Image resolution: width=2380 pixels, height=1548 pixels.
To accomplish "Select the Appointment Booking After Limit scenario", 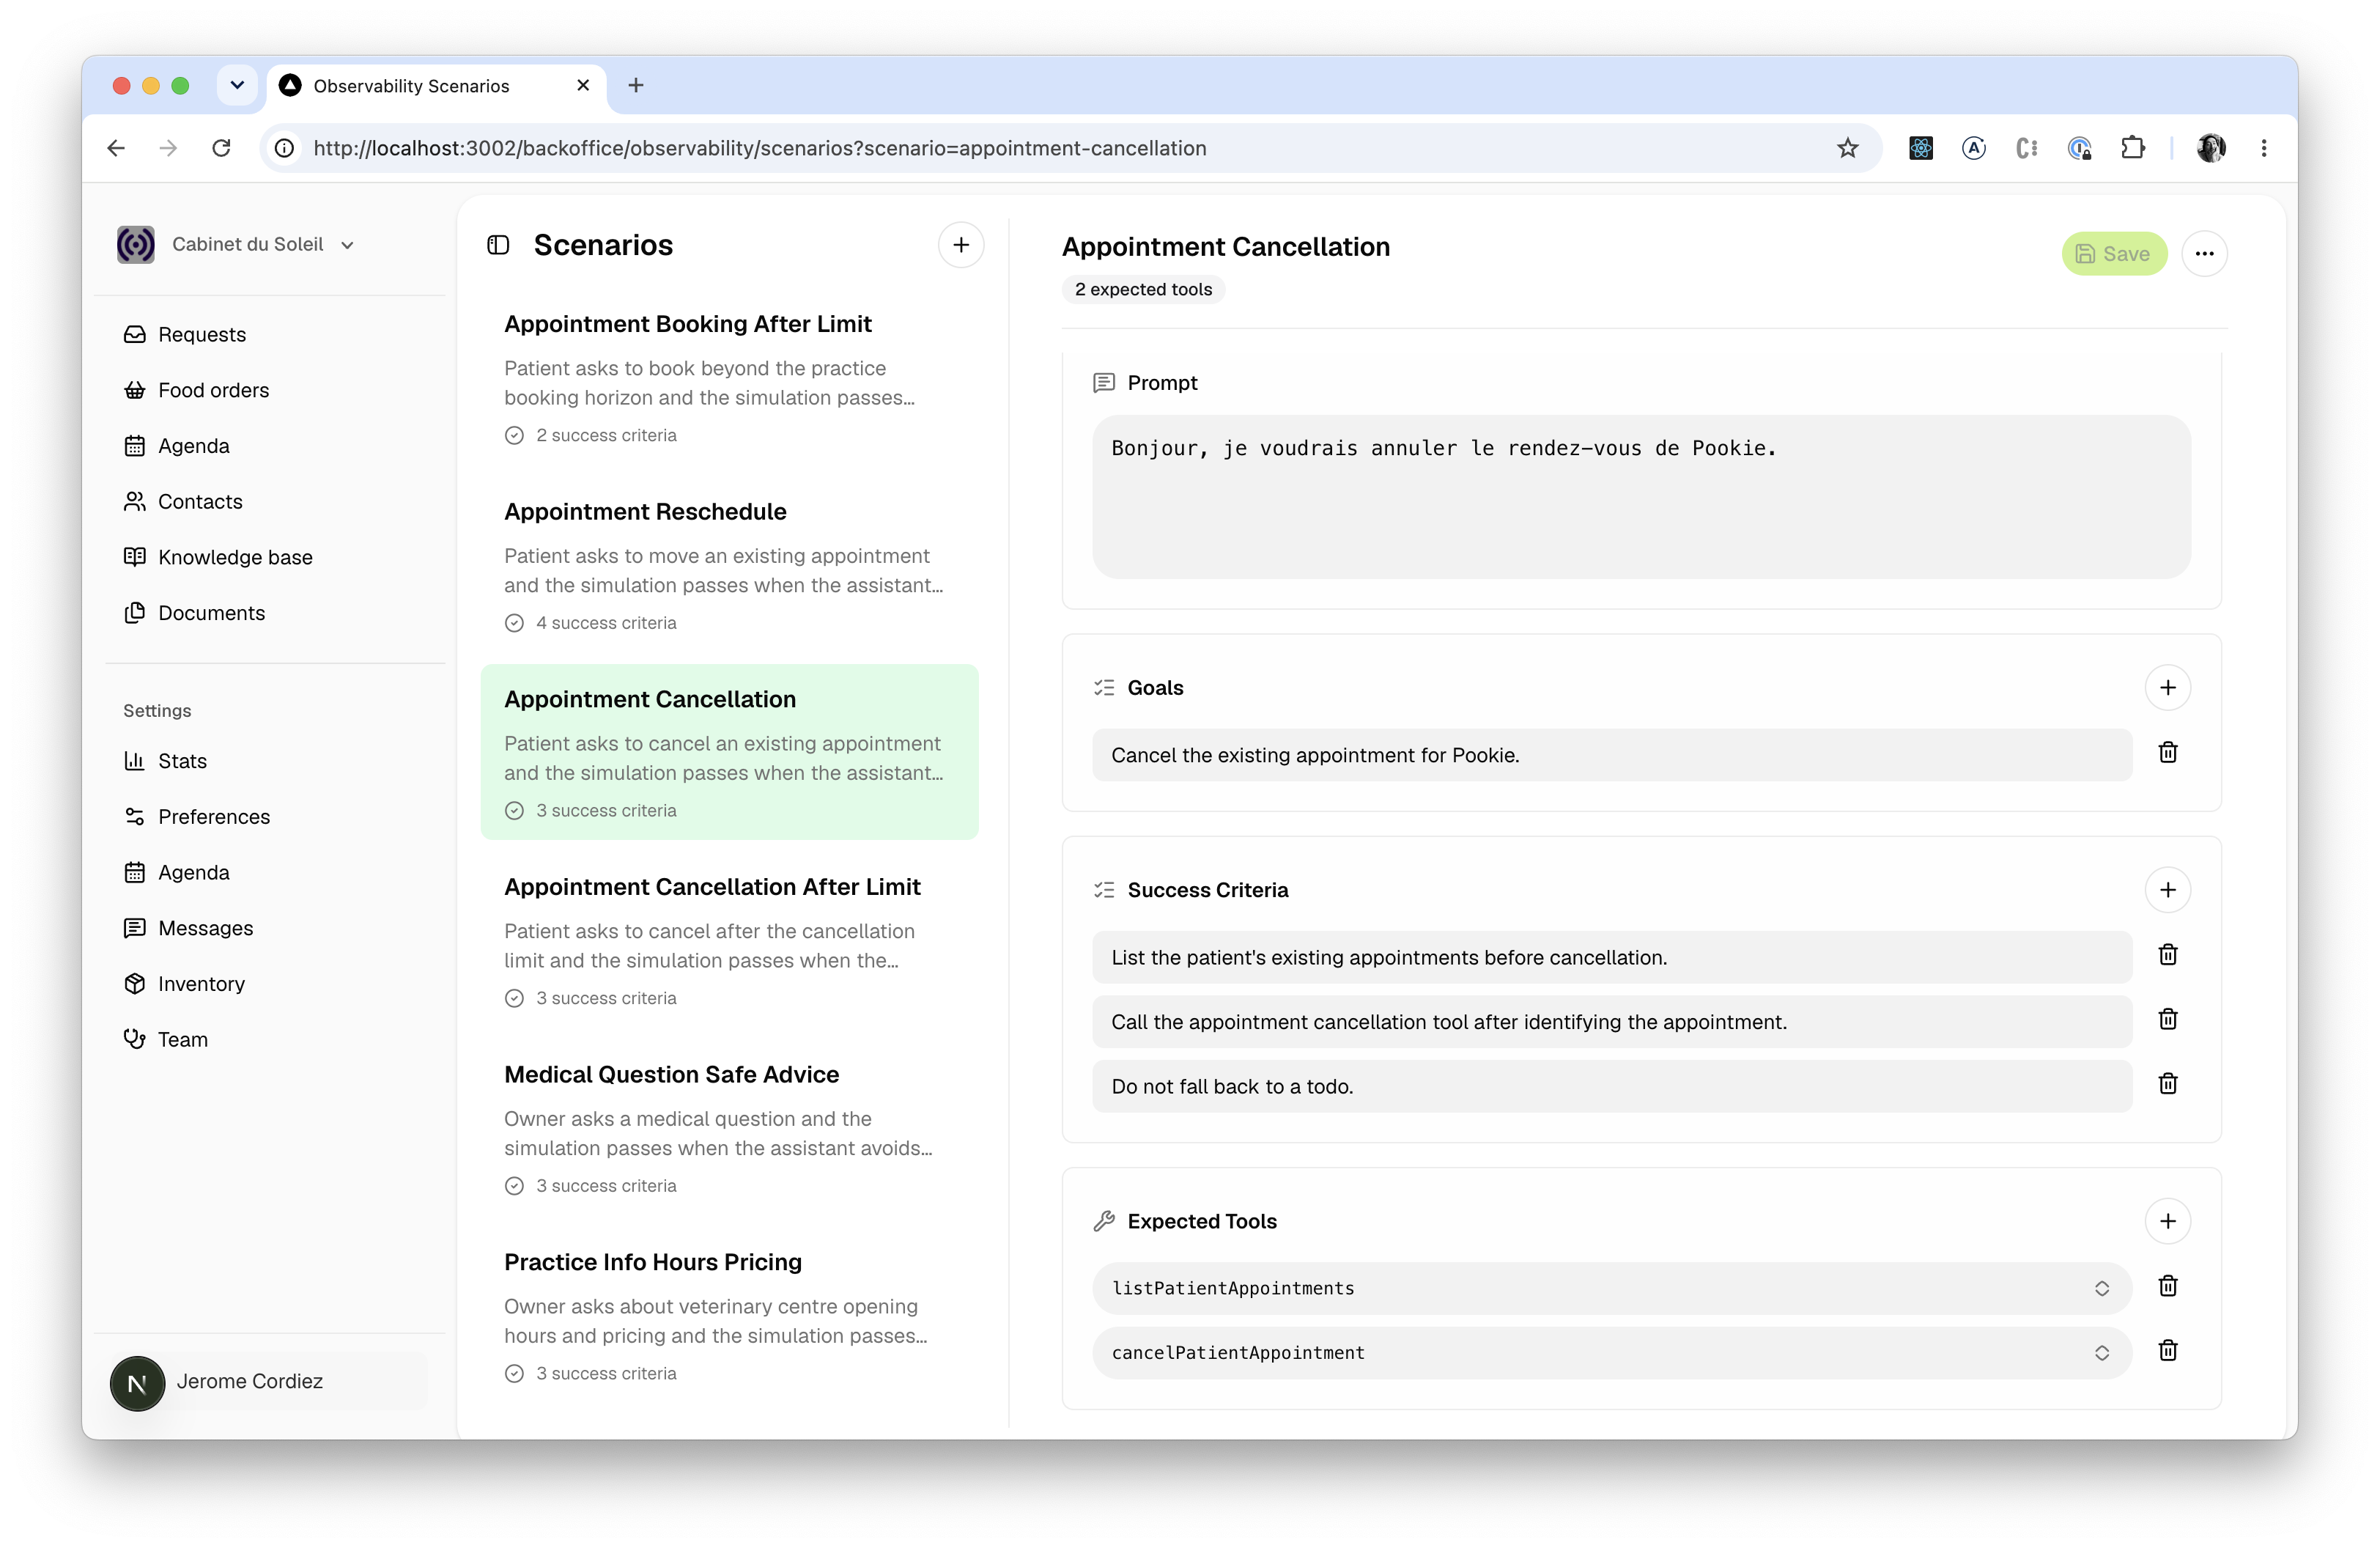I will [x=729, y=377].
